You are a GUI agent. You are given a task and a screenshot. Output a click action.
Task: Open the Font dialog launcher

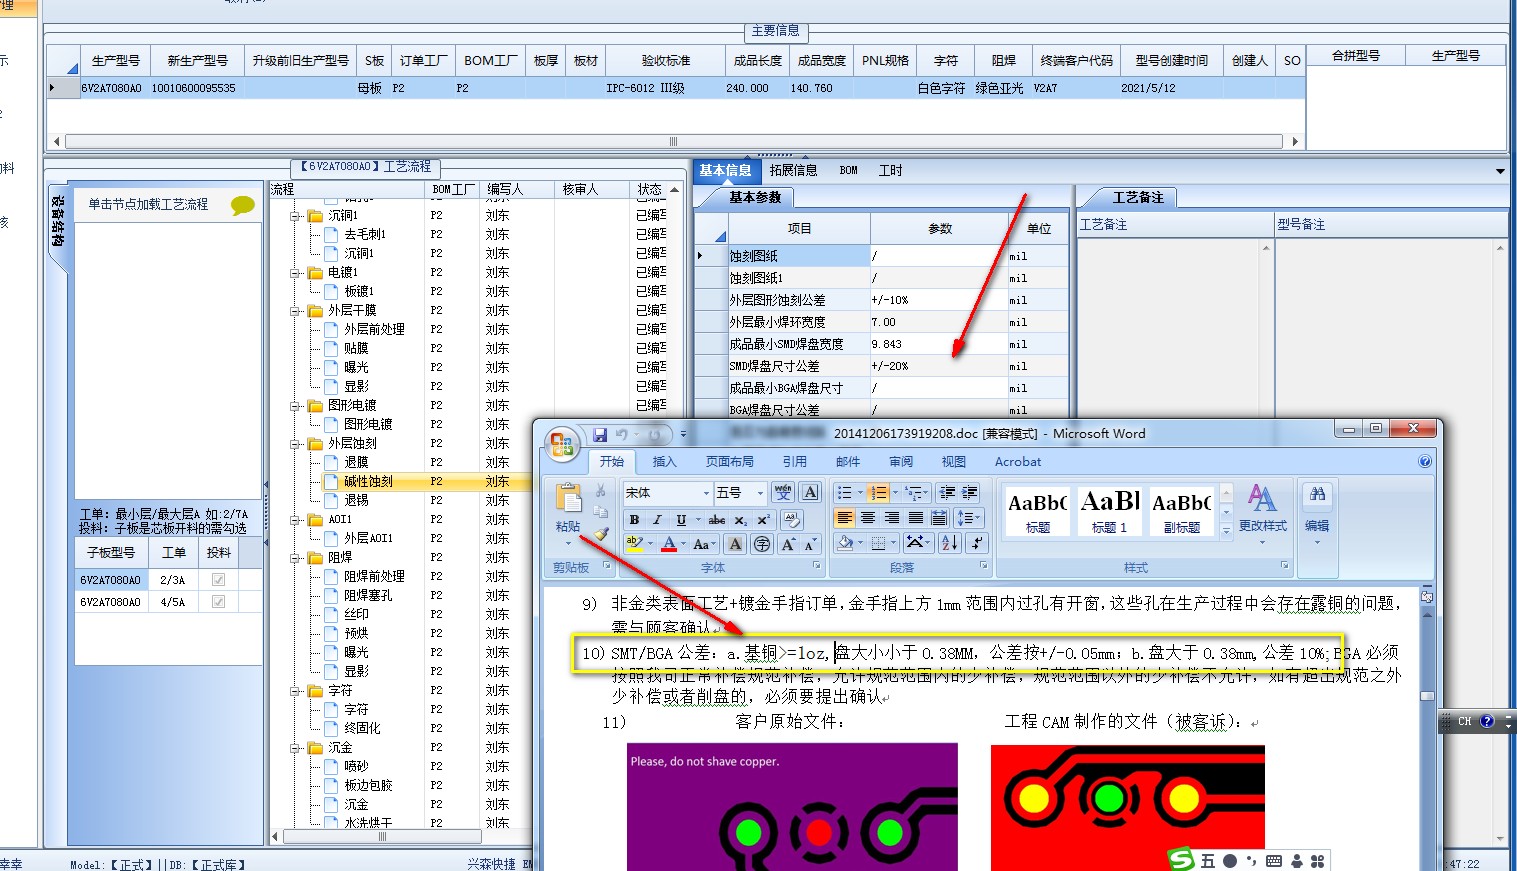pos(816,566)
